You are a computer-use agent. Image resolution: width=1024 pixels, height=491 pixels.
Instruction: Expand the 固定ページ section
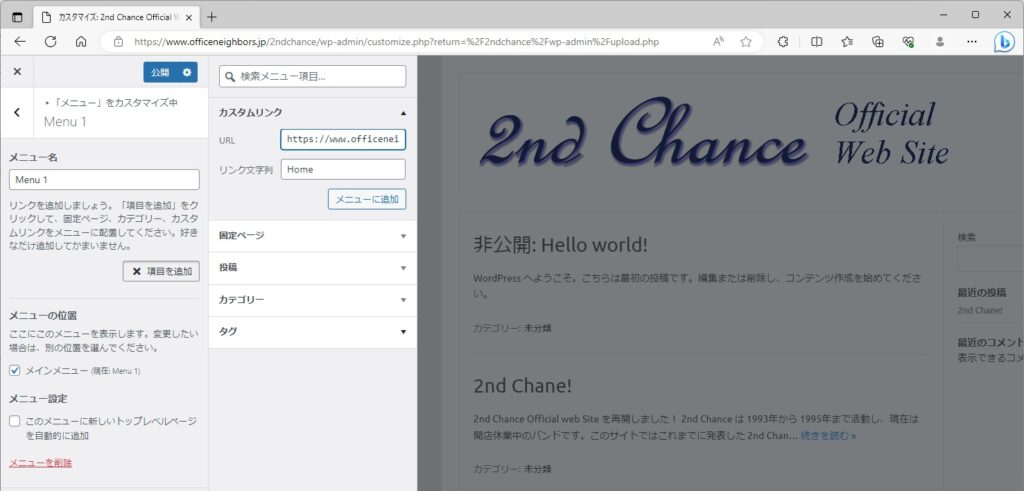click(x=312, y=236)
